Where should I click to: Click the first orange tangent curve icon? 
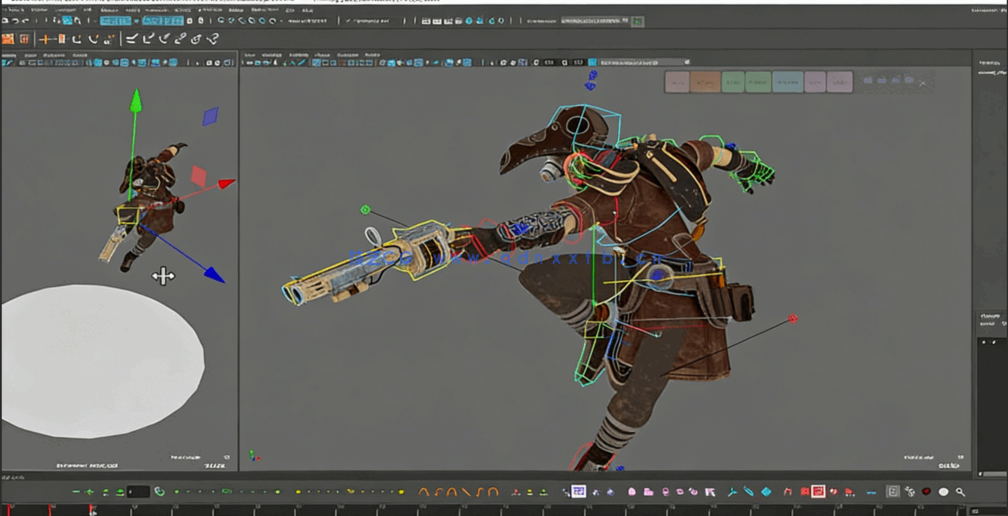[x=423, y=492]
